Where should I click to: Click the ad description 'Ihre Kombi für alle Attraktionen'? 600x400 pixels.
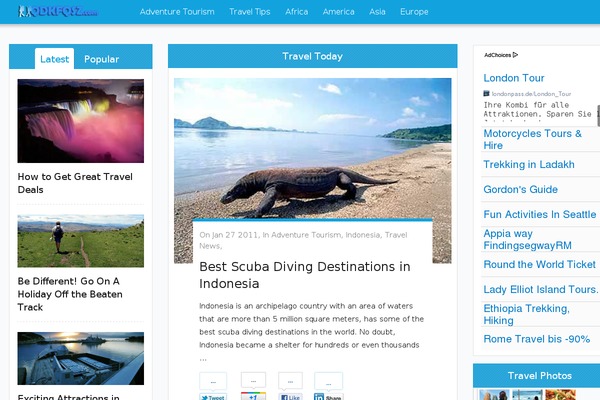[x=538, y=109]
